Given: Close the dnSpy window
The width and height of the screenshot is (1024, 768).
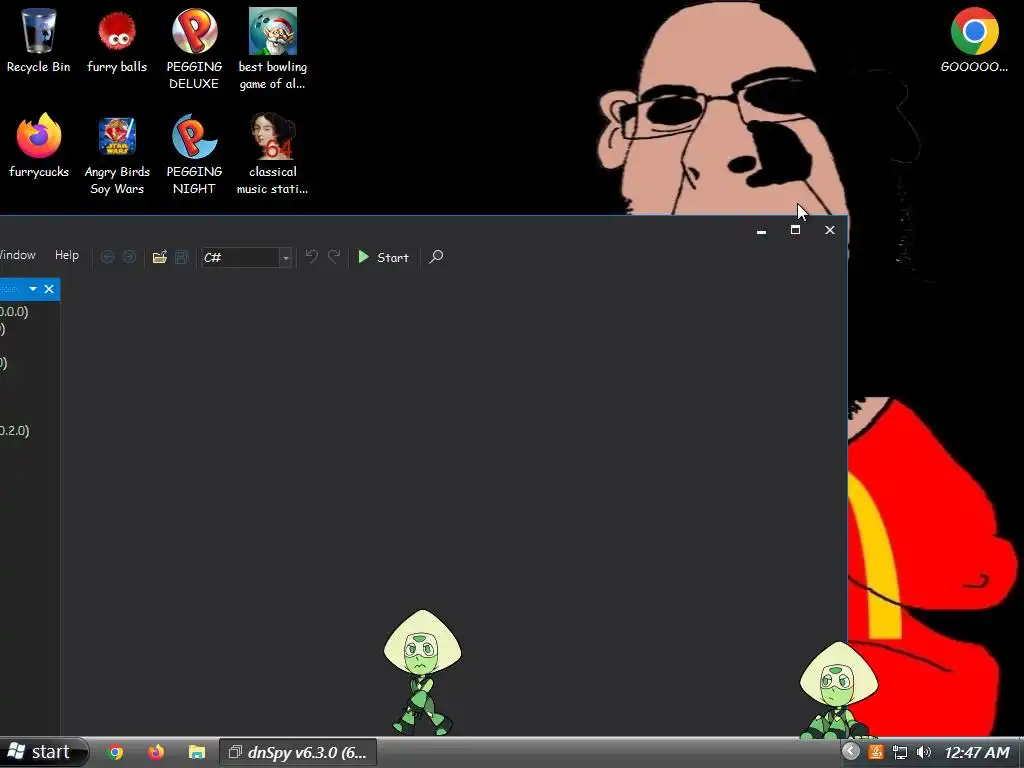Looking at the screenshot, I should click(x=830, y=230).
